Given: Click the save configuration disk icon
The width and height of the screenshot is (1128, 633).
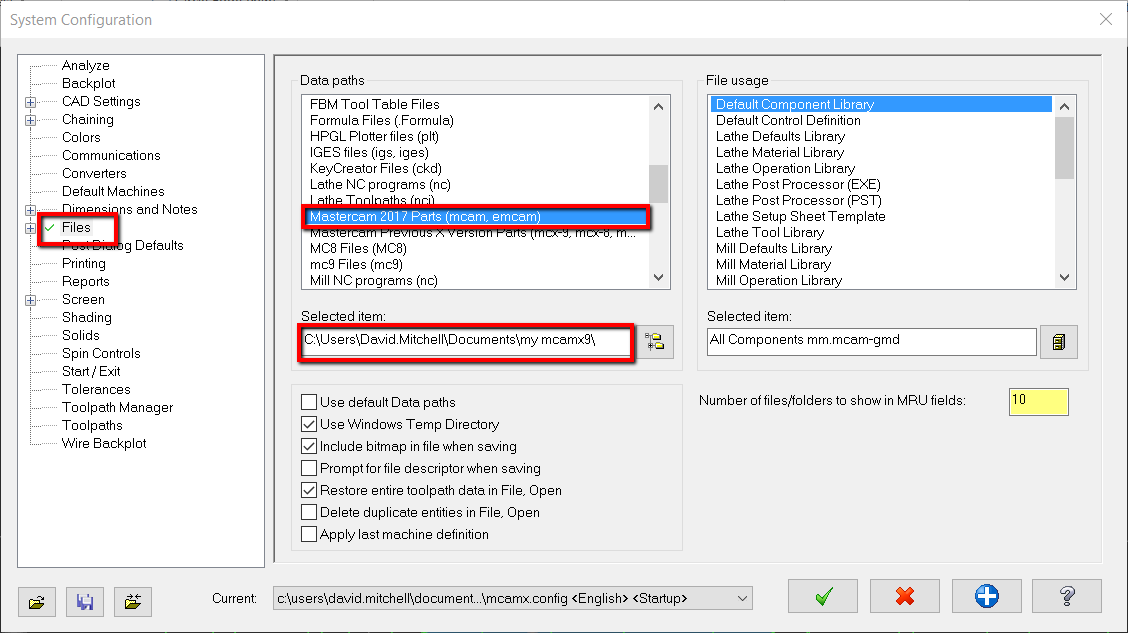Looking at the screenshot, I should coord(85,601).
